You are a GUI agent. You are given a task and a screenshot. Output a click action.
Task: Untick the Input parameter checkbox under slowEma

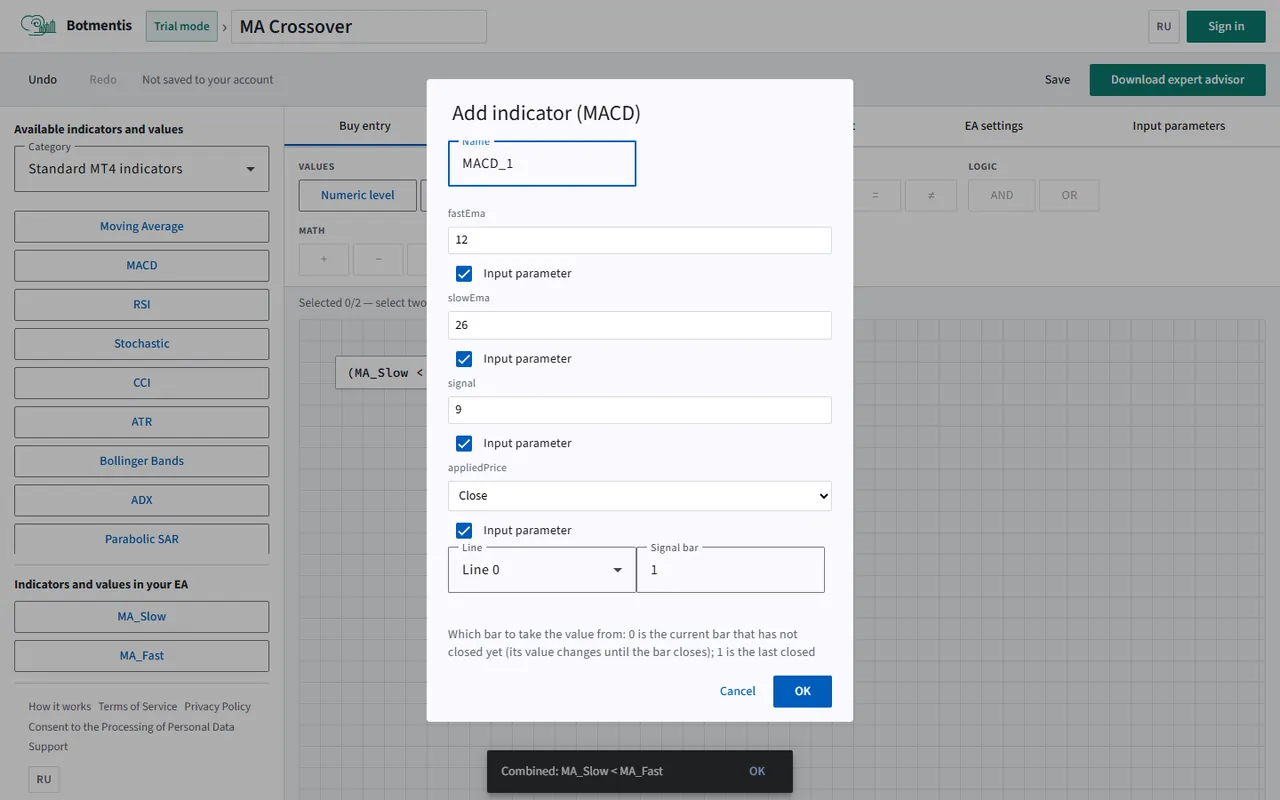pyautogui.click(x=464, y=358)
